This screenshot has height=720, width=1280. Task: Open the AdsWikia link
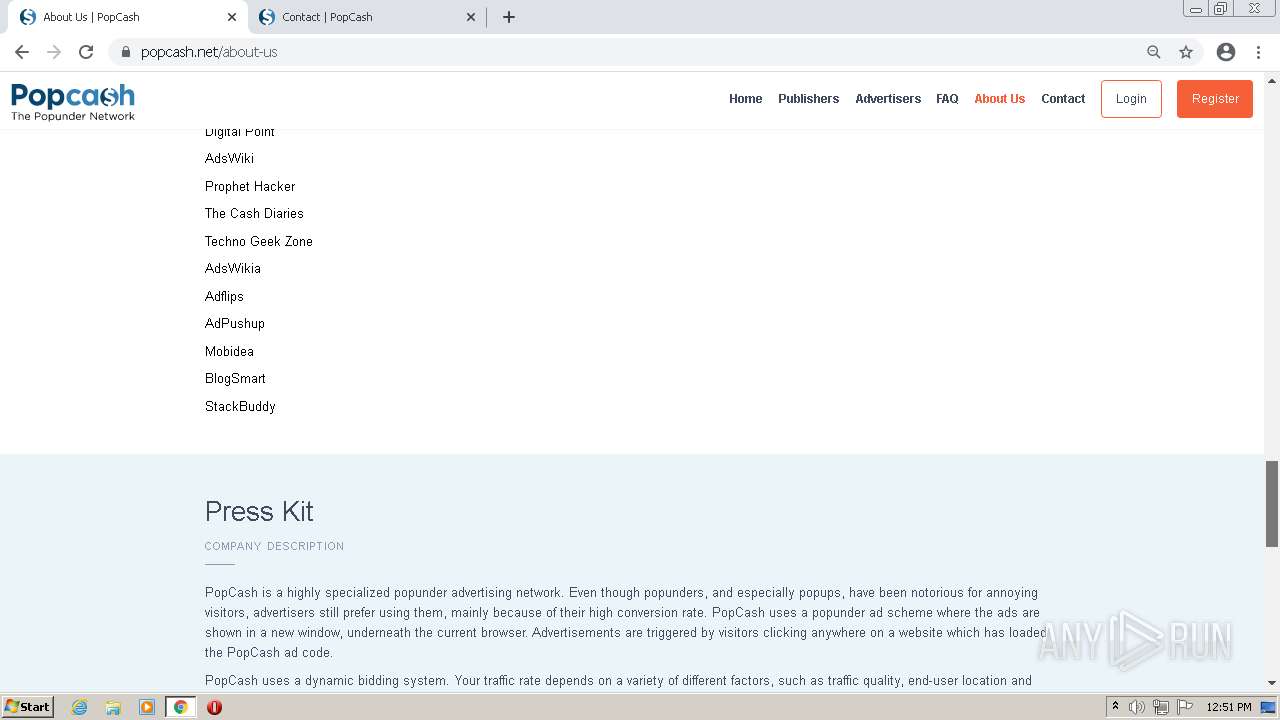(233, 268)
